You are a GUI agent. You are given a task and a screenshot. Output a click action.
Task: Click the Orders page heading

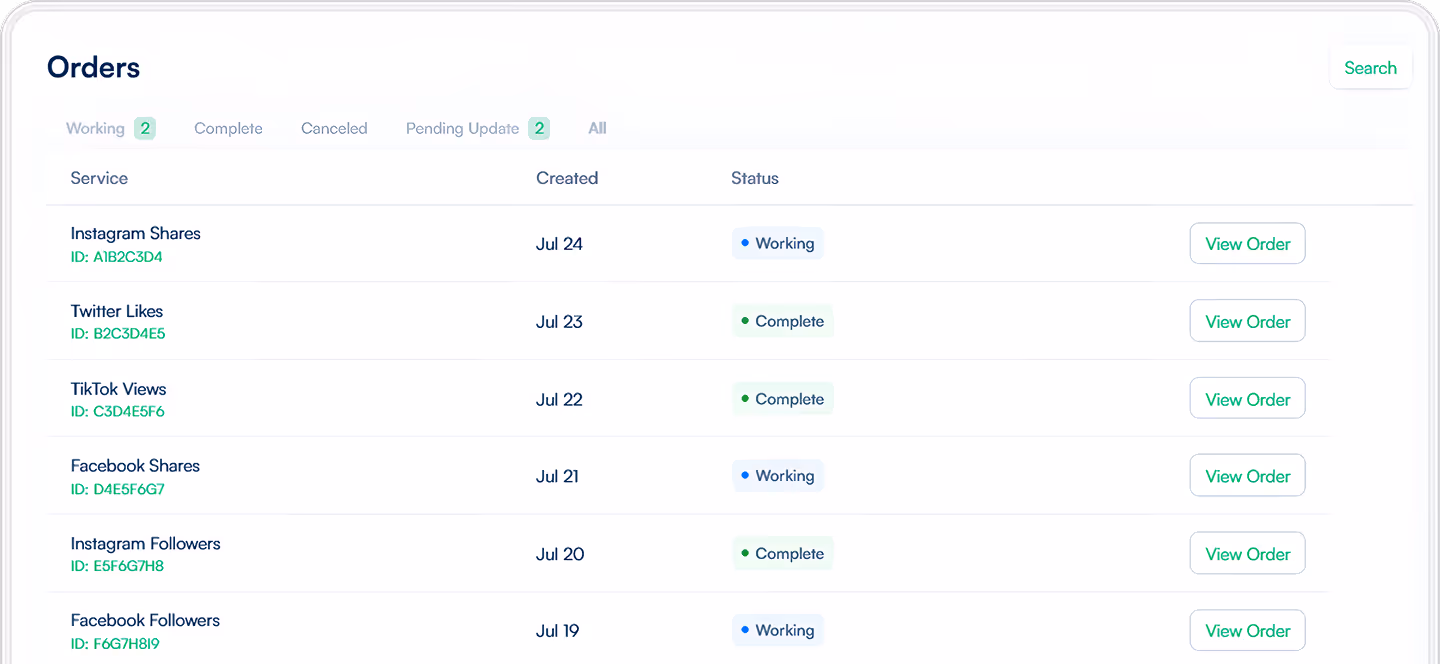(x=94, y=67)
